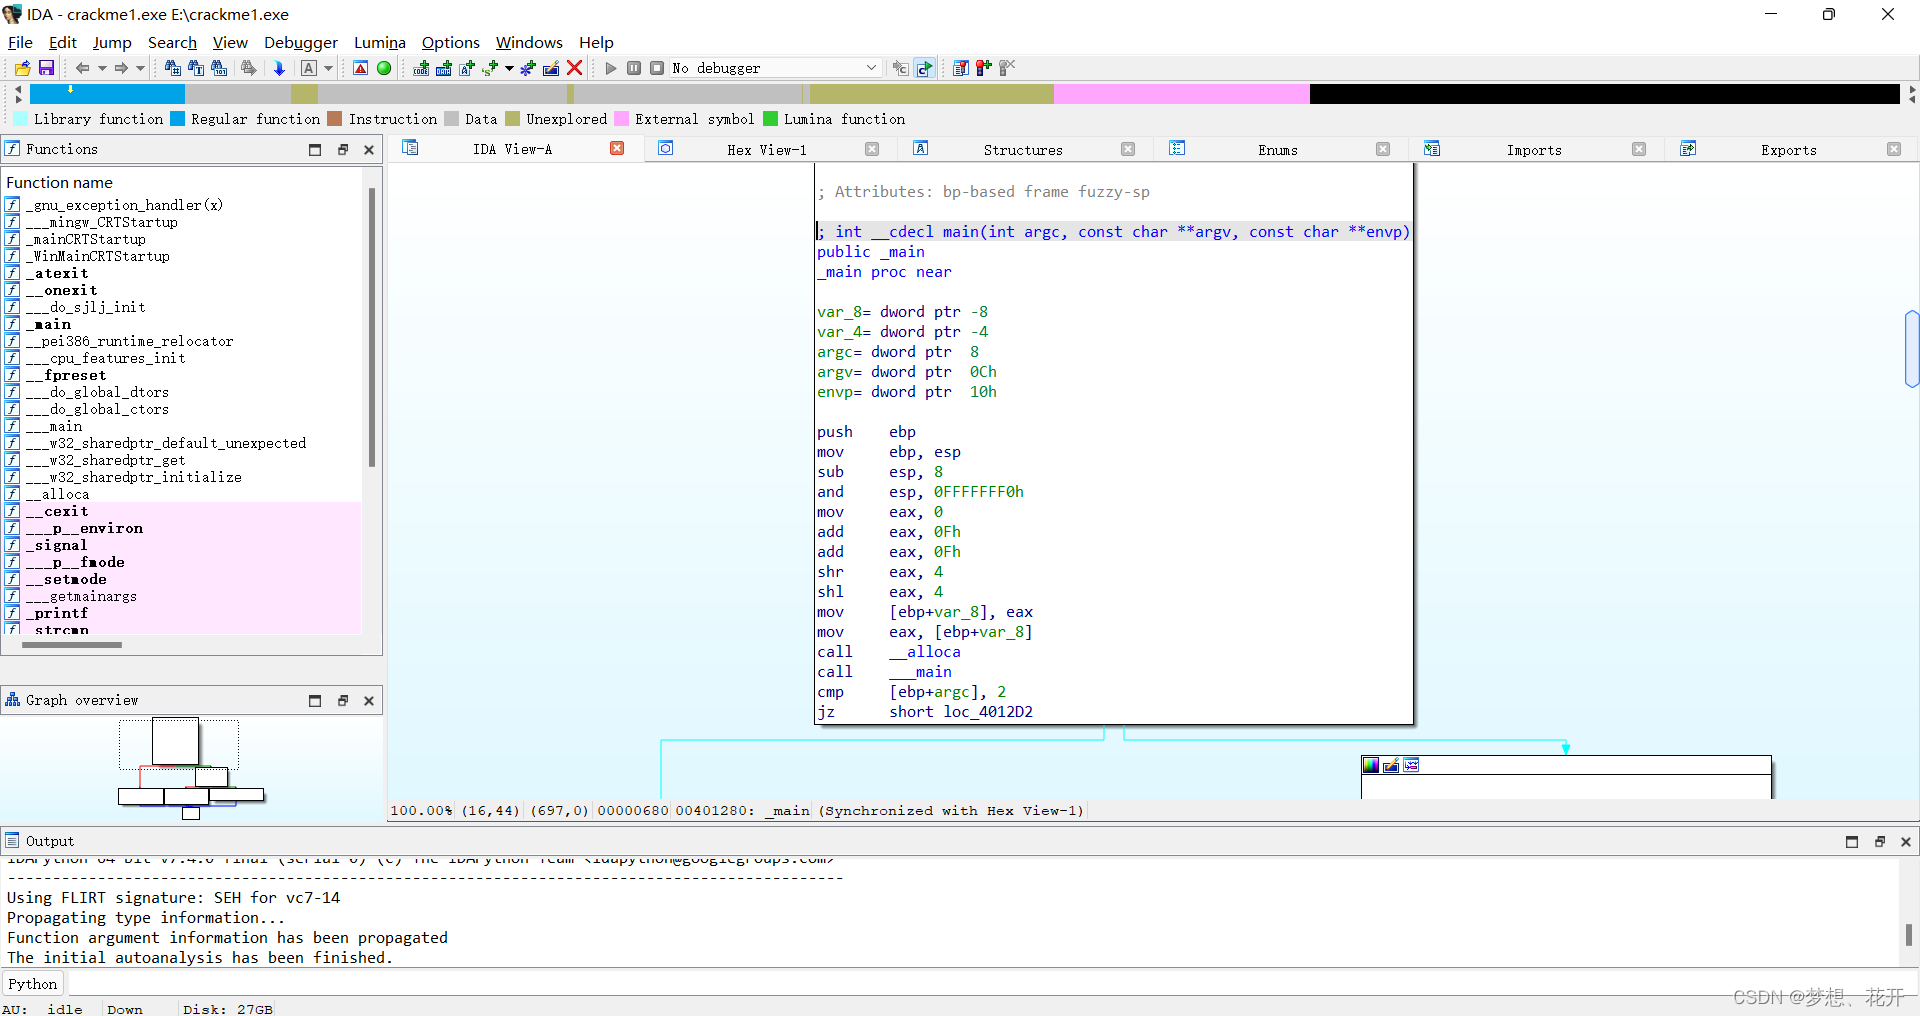Select _atexit in the Functions list
1920x1016 pixels.
(x=58, y=273)
